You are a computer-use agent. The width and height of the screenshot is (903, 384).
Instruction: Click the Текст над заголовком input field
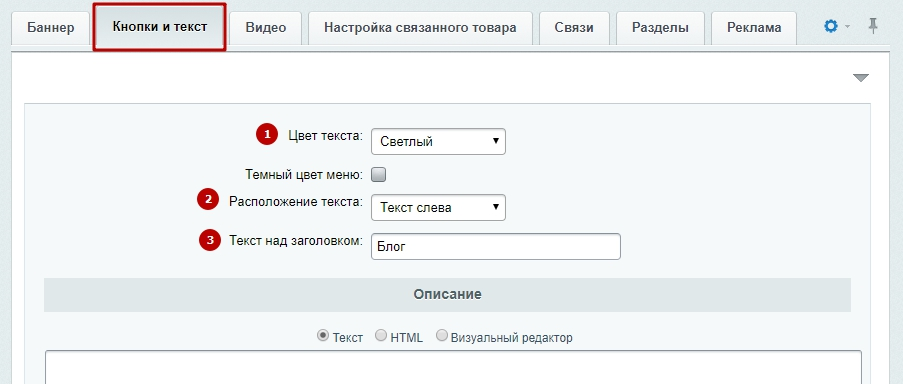click(x=496, y=246)
